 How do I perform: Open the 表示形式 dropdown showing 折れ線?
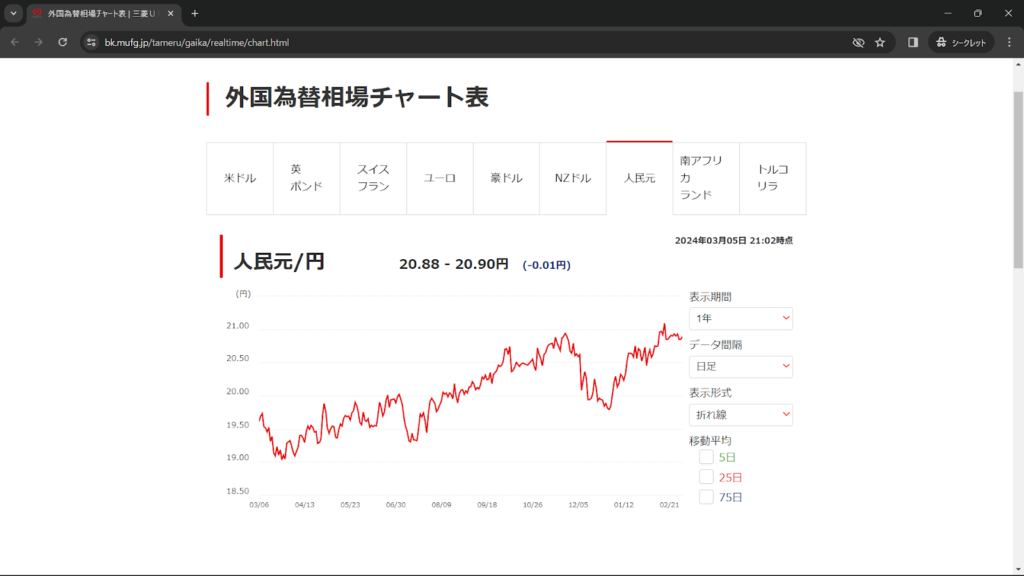740,414
